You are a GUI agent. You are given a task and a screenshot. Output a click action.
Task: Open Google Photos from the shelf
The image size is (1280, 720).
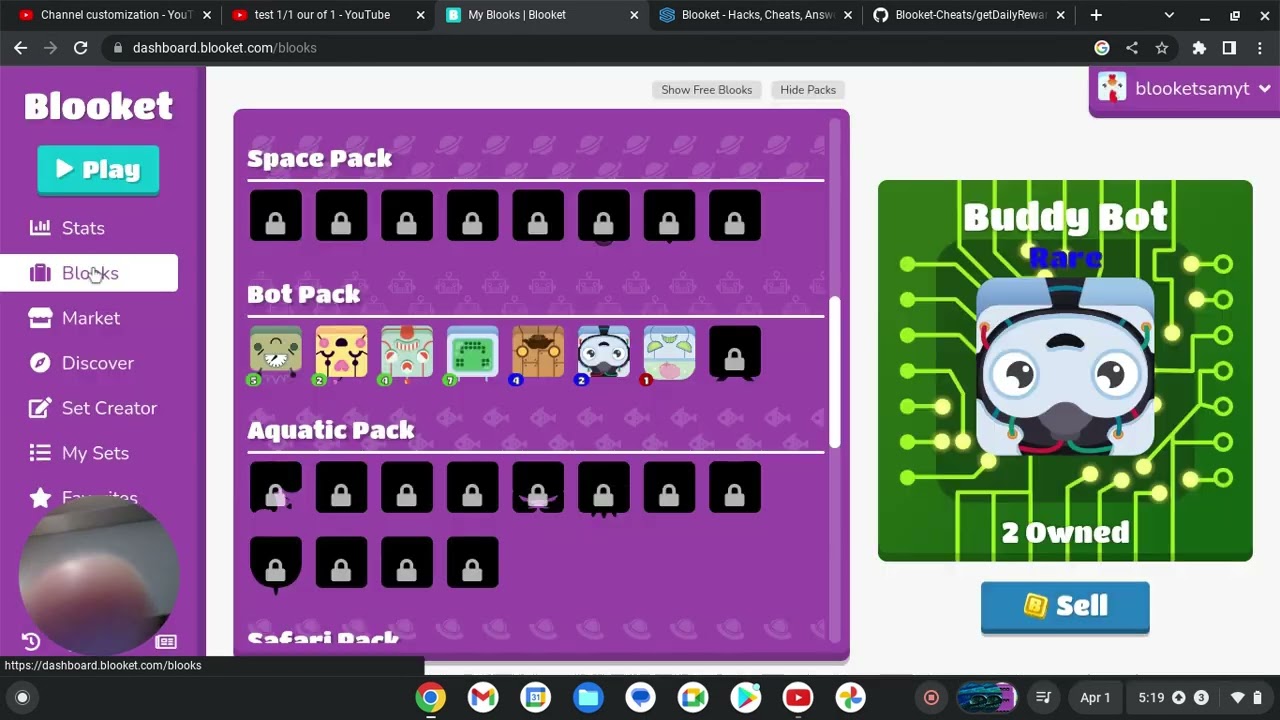pyautogui.click(x=851, y=697)
